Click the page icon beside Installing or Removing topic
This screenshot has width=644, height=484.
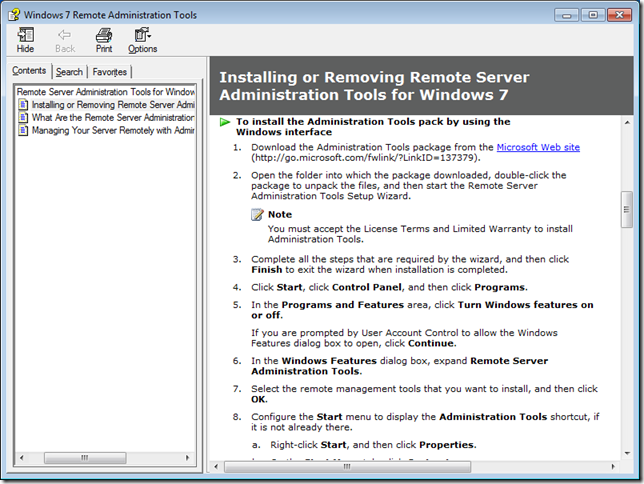click(x=23, y=104)
